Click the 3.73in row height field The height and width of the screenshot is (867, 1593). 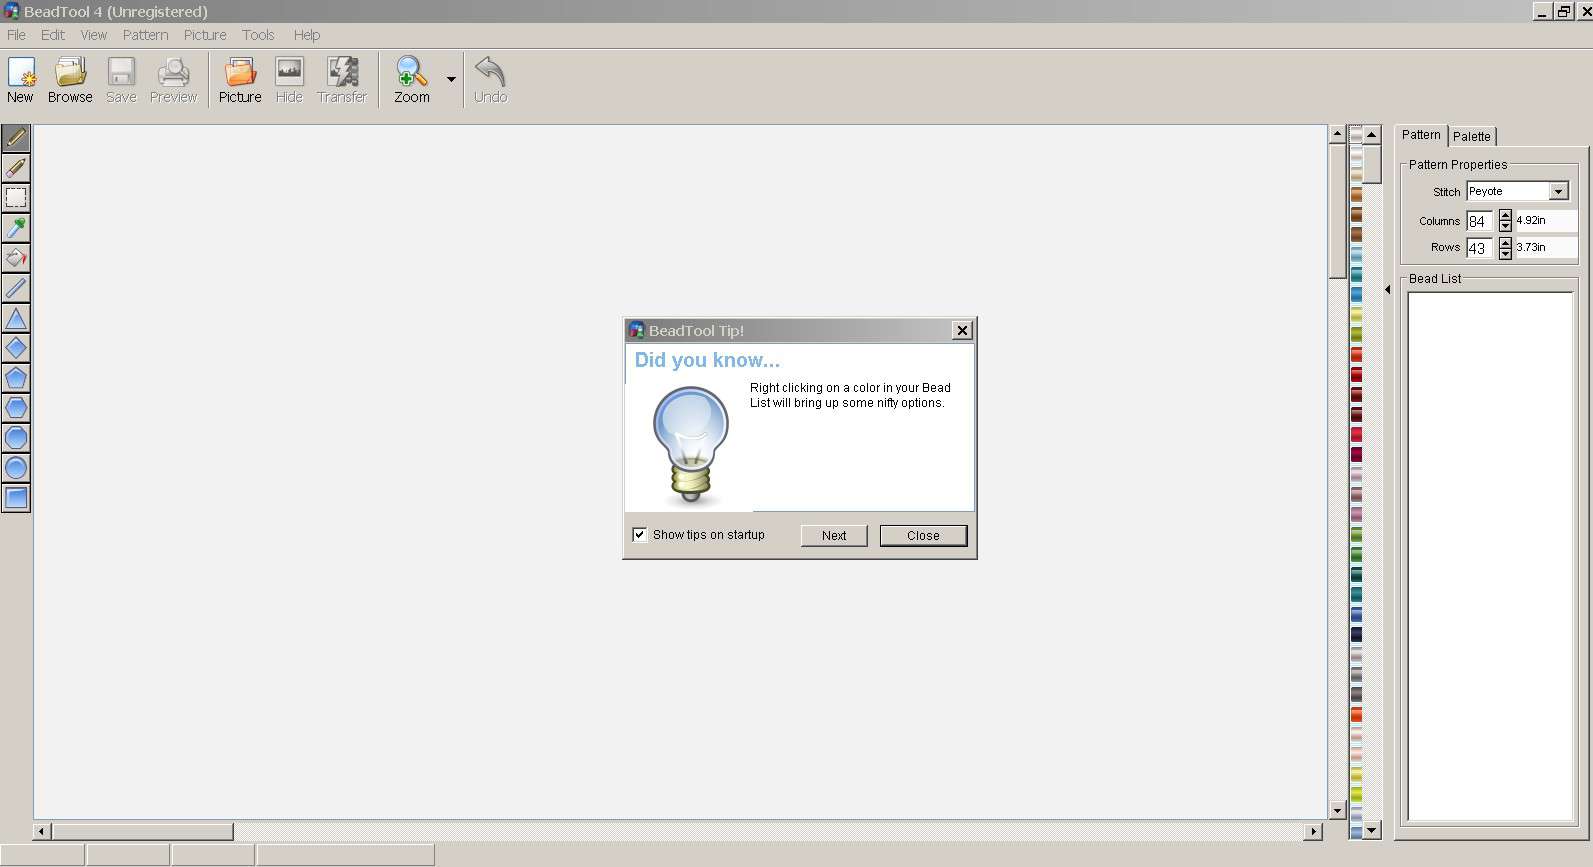coord(1545,247)
